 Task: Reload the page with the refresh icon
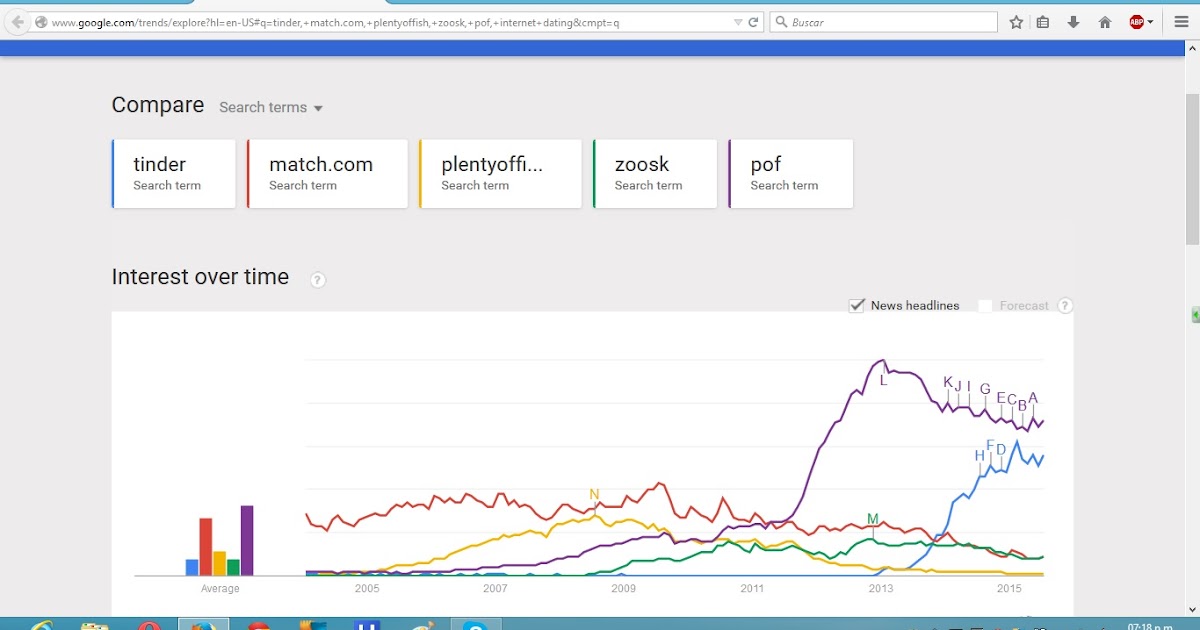(x=754, y=22)
